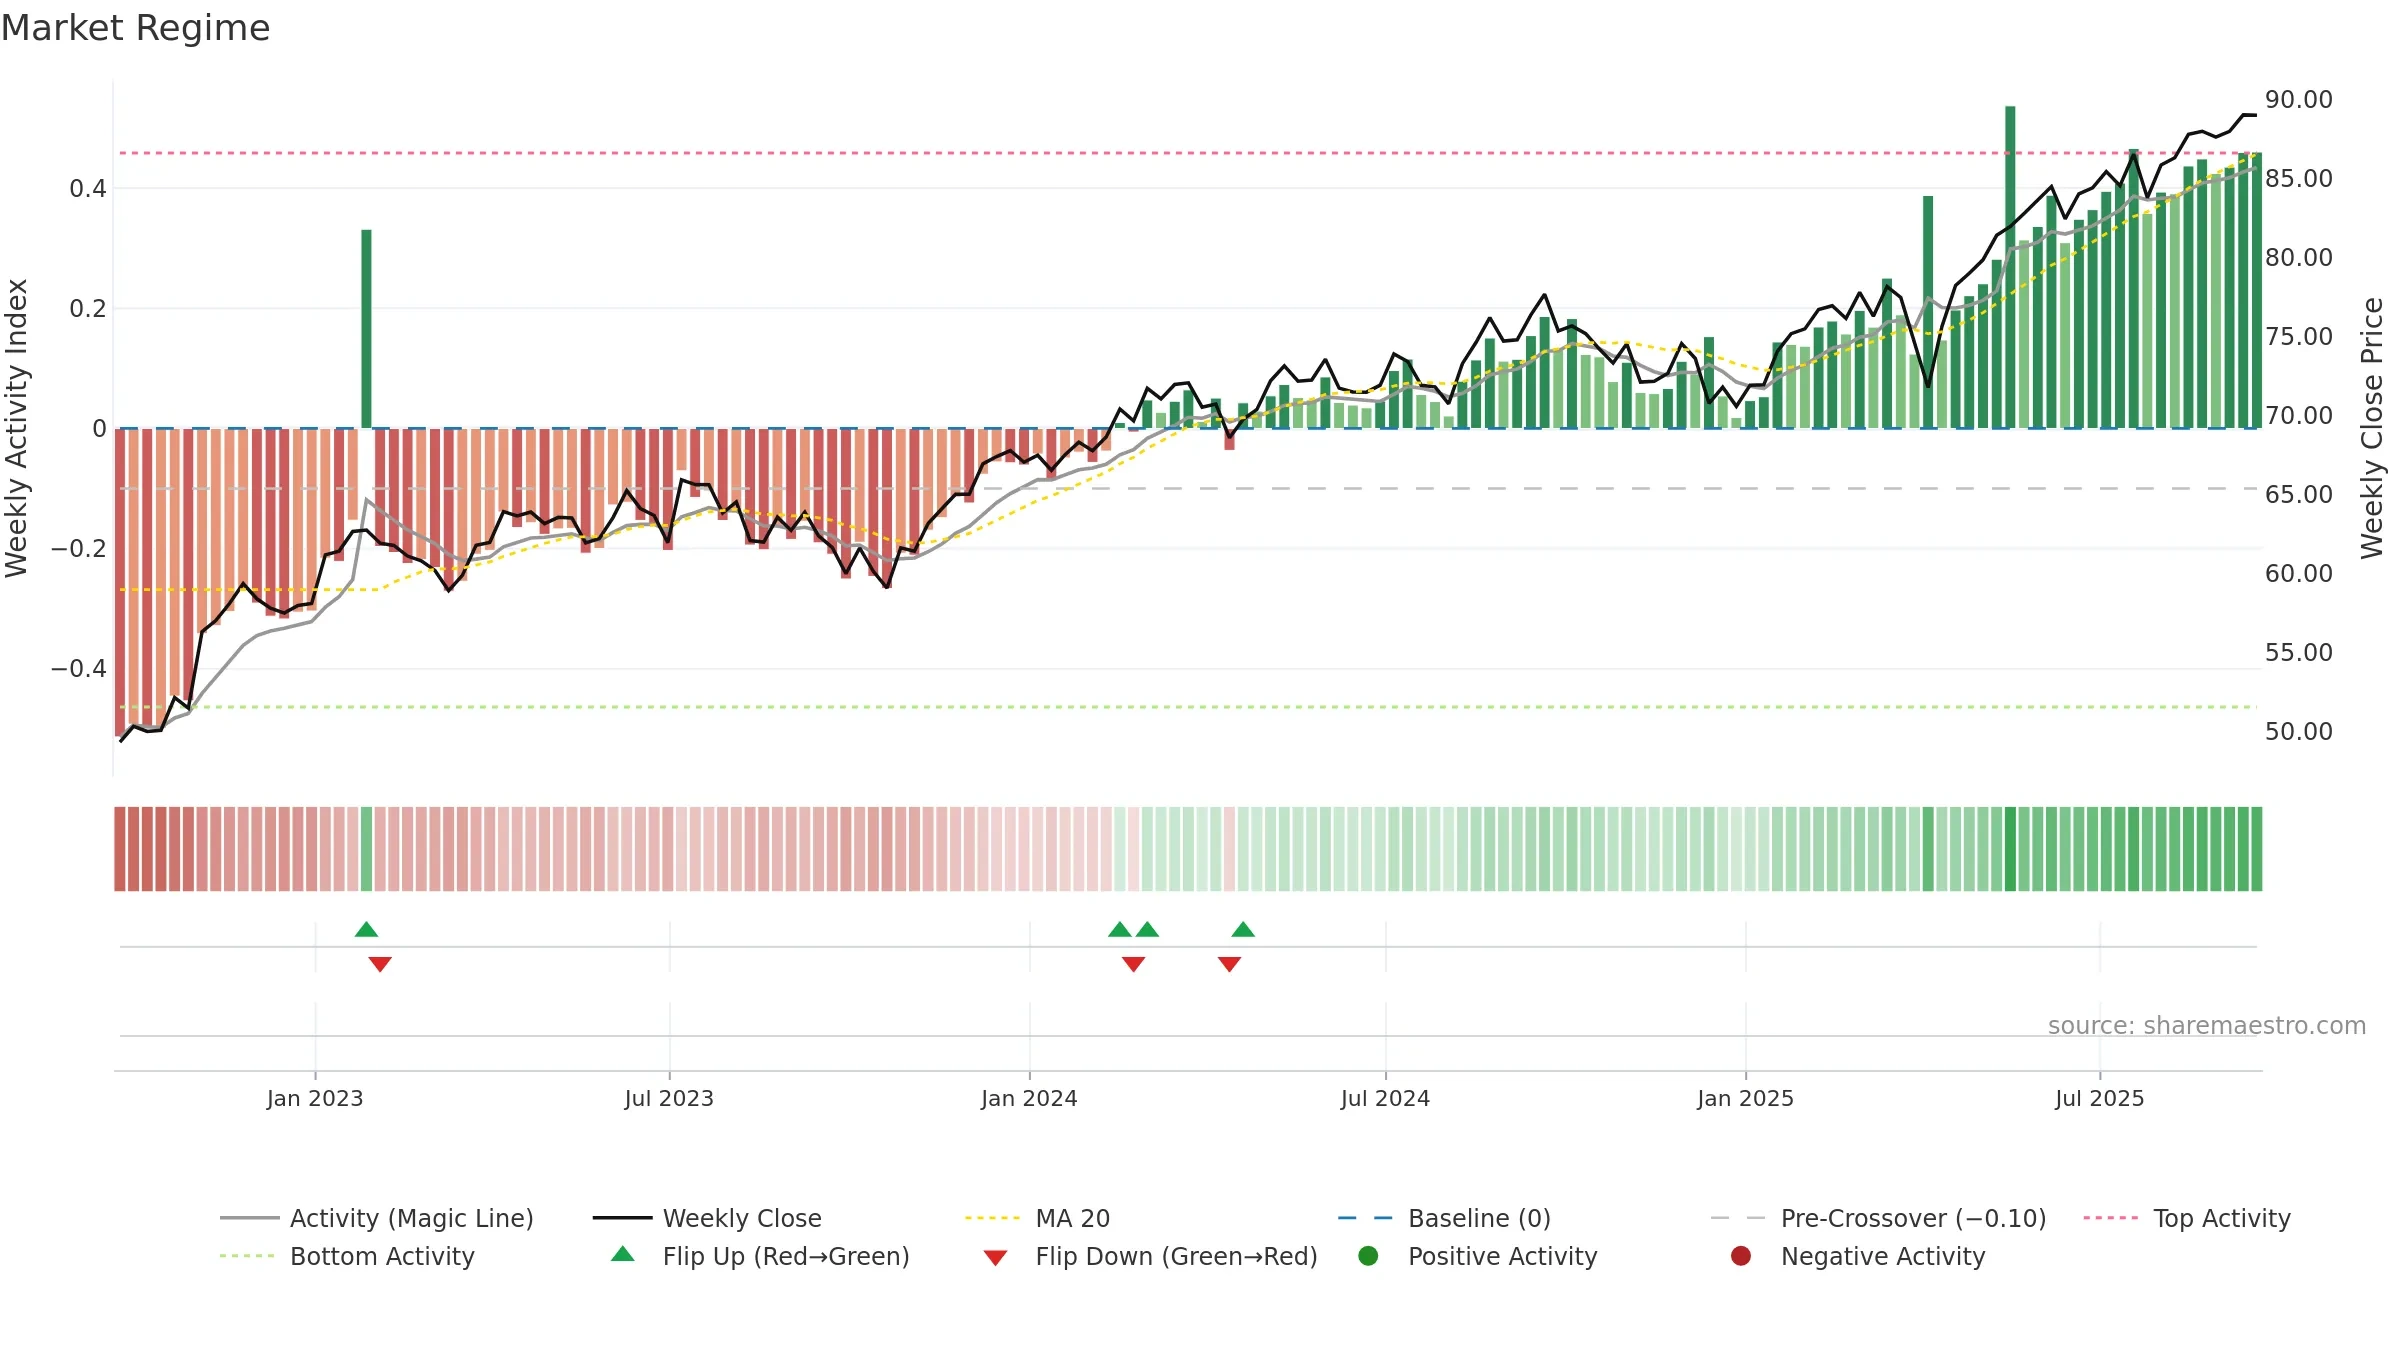Toggle the Bottom Activity legend entry
Screen dimensions: 2400x1350
click(347, 1256)
